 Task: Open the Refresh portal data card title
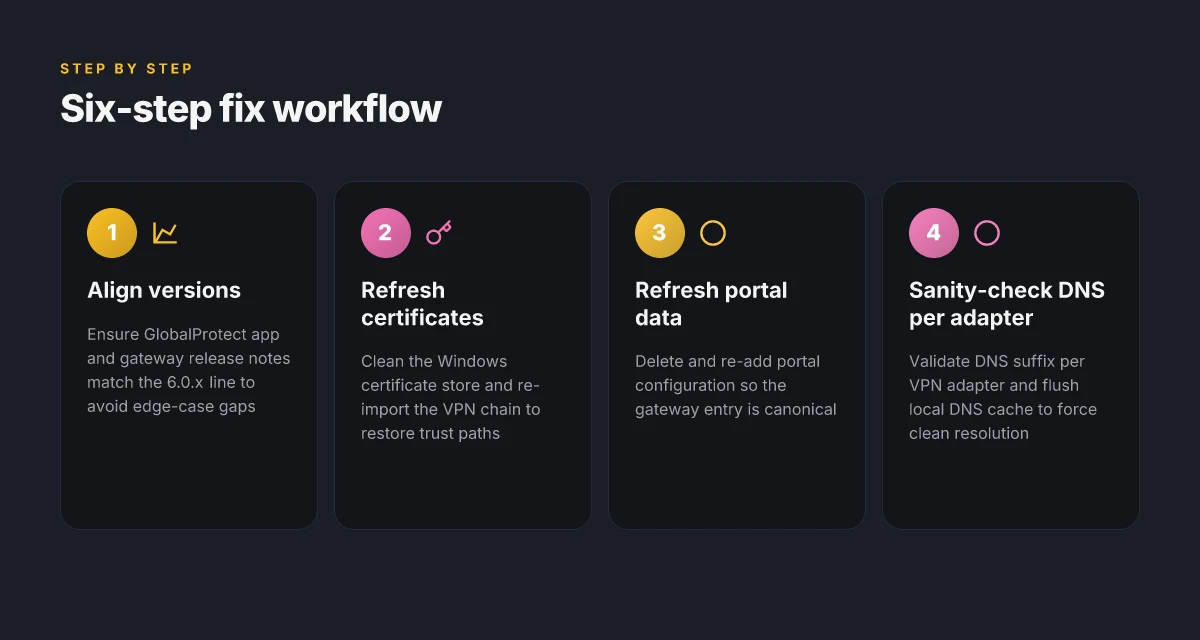[711, 304]
